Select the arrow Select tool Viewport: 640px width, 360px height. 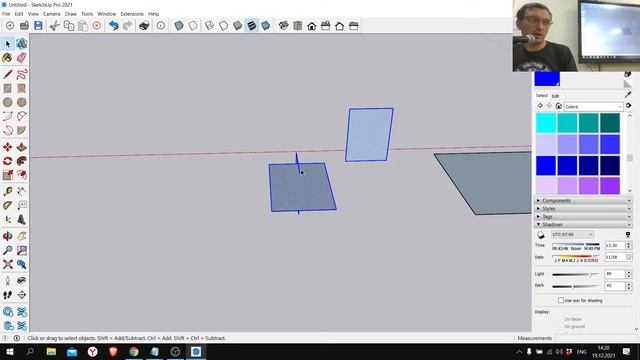click(x=8, y=44)
